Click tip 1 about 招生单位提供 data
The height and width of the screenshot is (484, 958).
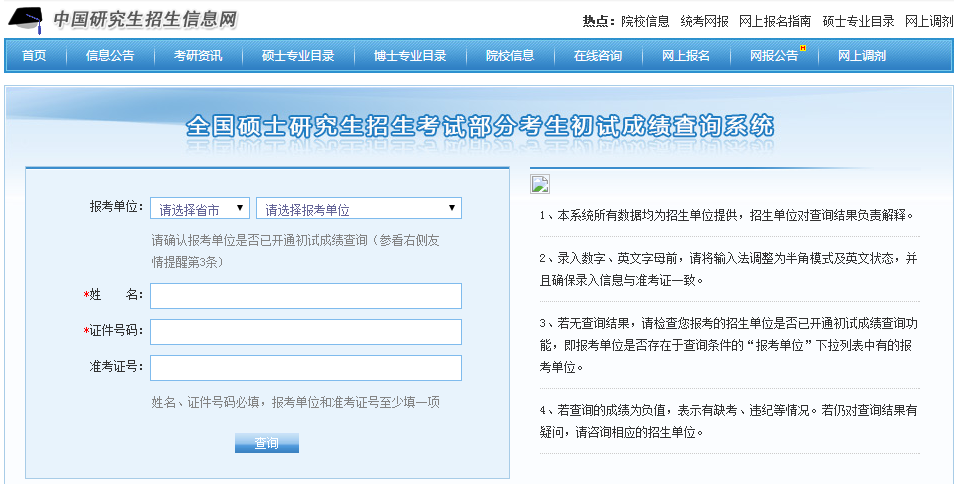tap(726, 215)
